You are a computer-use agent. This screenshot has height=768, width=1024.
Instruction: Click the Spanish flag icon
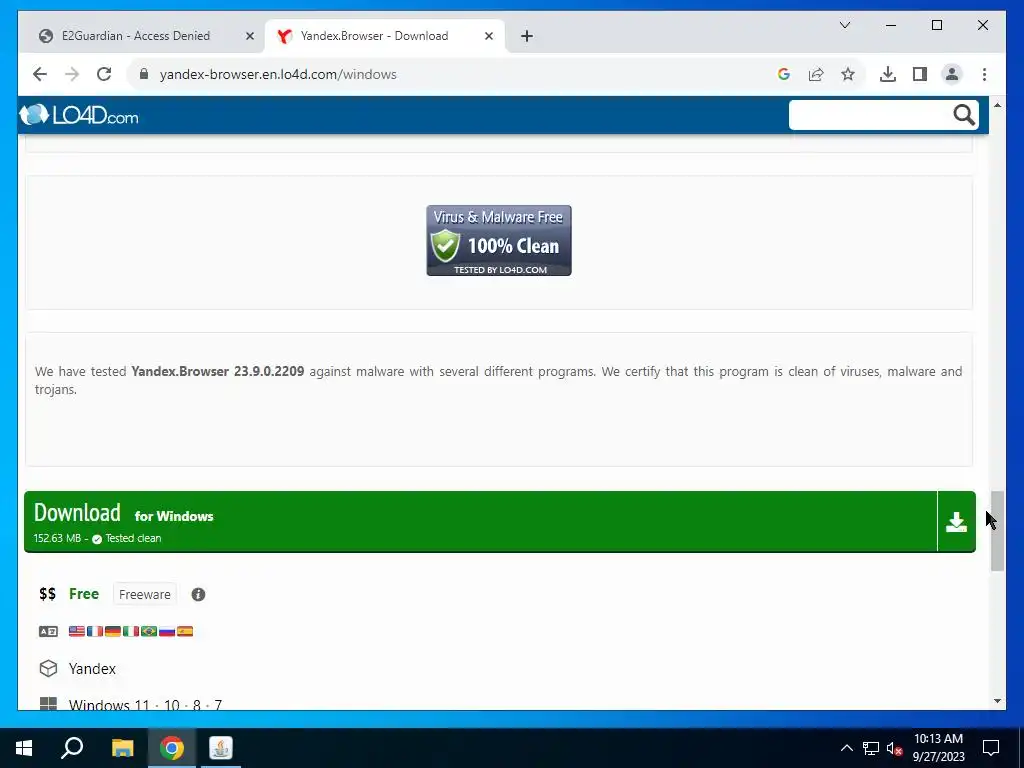tap(185, 632)
